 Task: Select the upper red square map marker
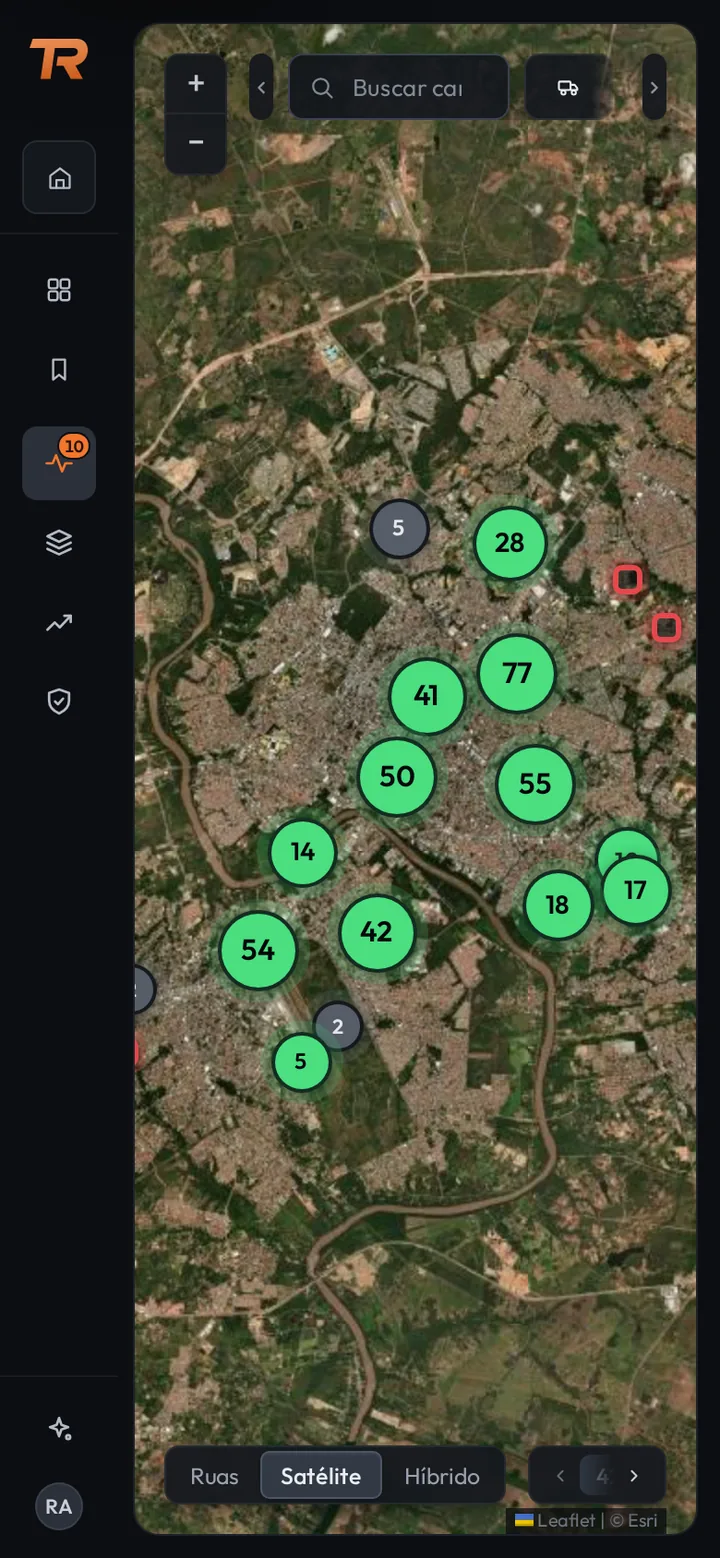(627, 579)
